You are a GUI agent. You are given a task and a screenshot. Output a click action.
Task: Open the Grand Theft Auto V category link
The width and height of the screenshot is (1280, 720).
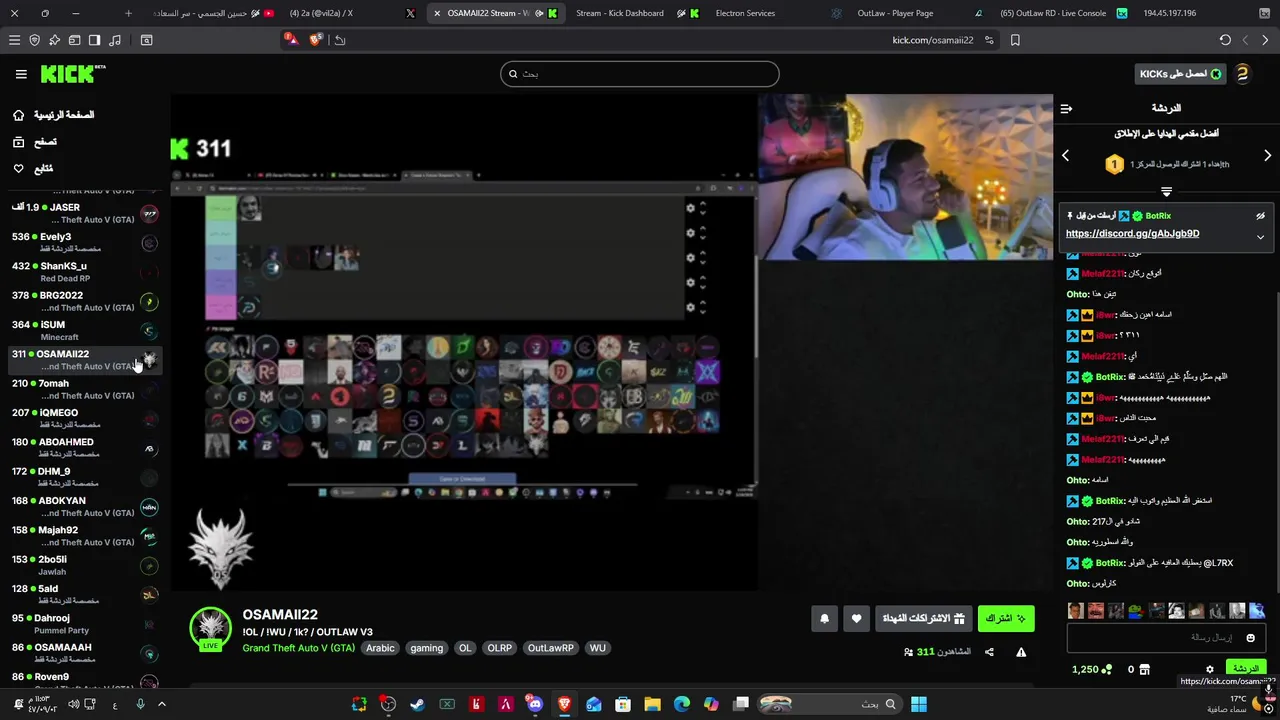click(298, 648)
